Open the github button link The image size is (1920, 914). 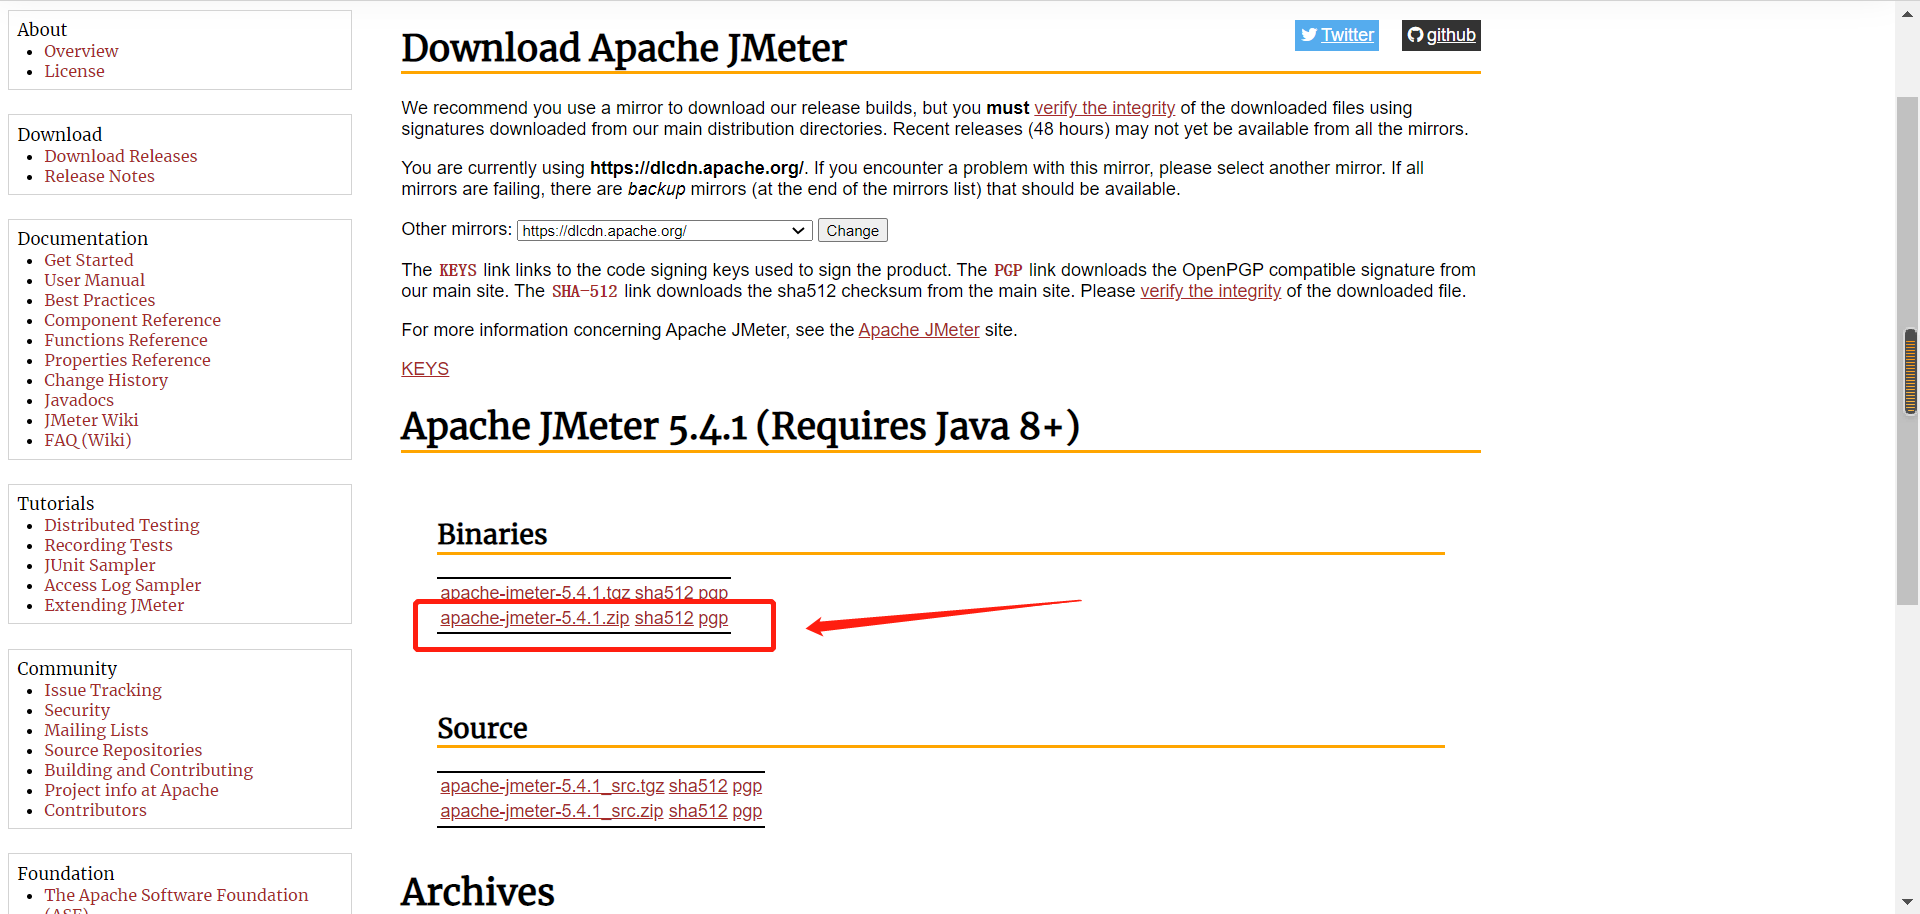tap(1441, 35)
